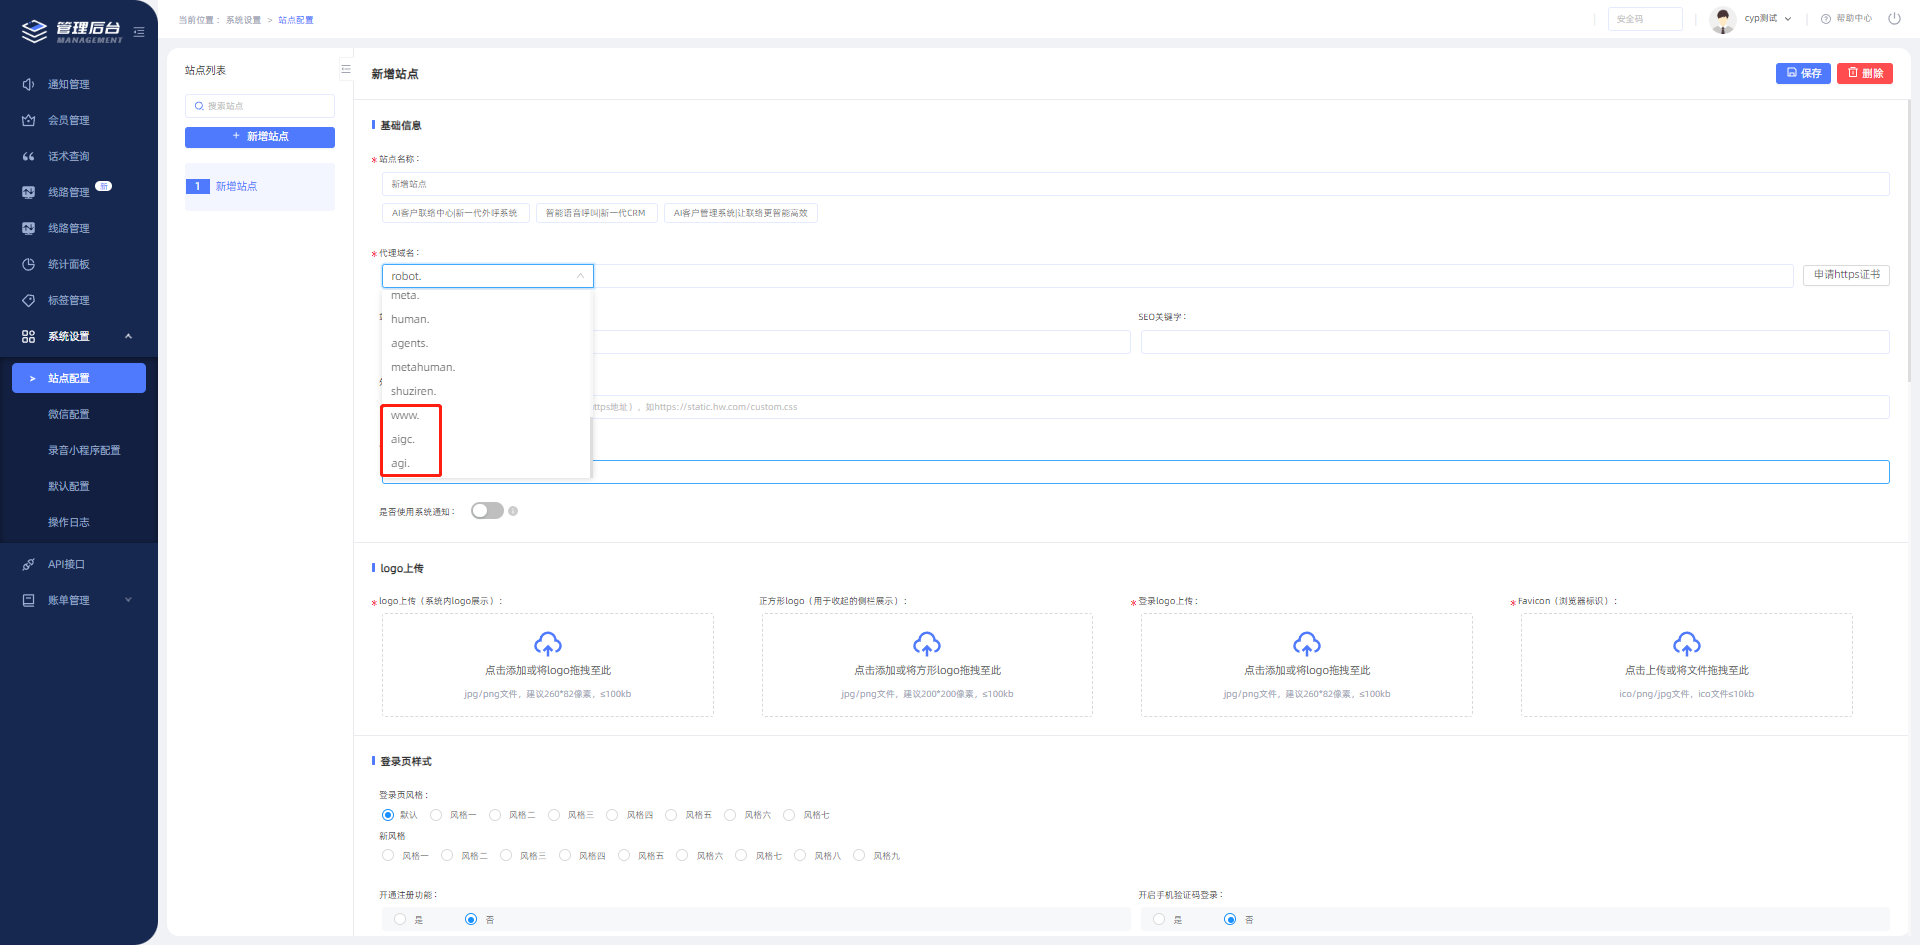Choose agi. from domain dropdown

(x=487, y=463)
